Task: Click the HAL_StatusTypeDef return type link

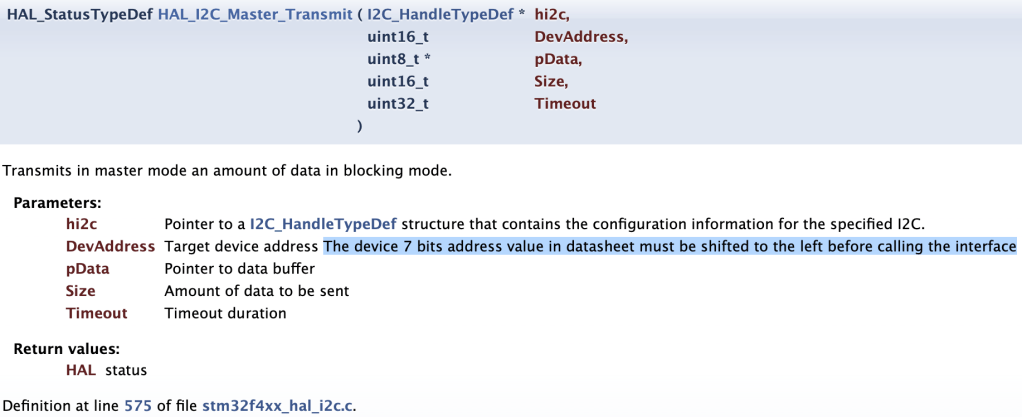Action: click(80, 14)
